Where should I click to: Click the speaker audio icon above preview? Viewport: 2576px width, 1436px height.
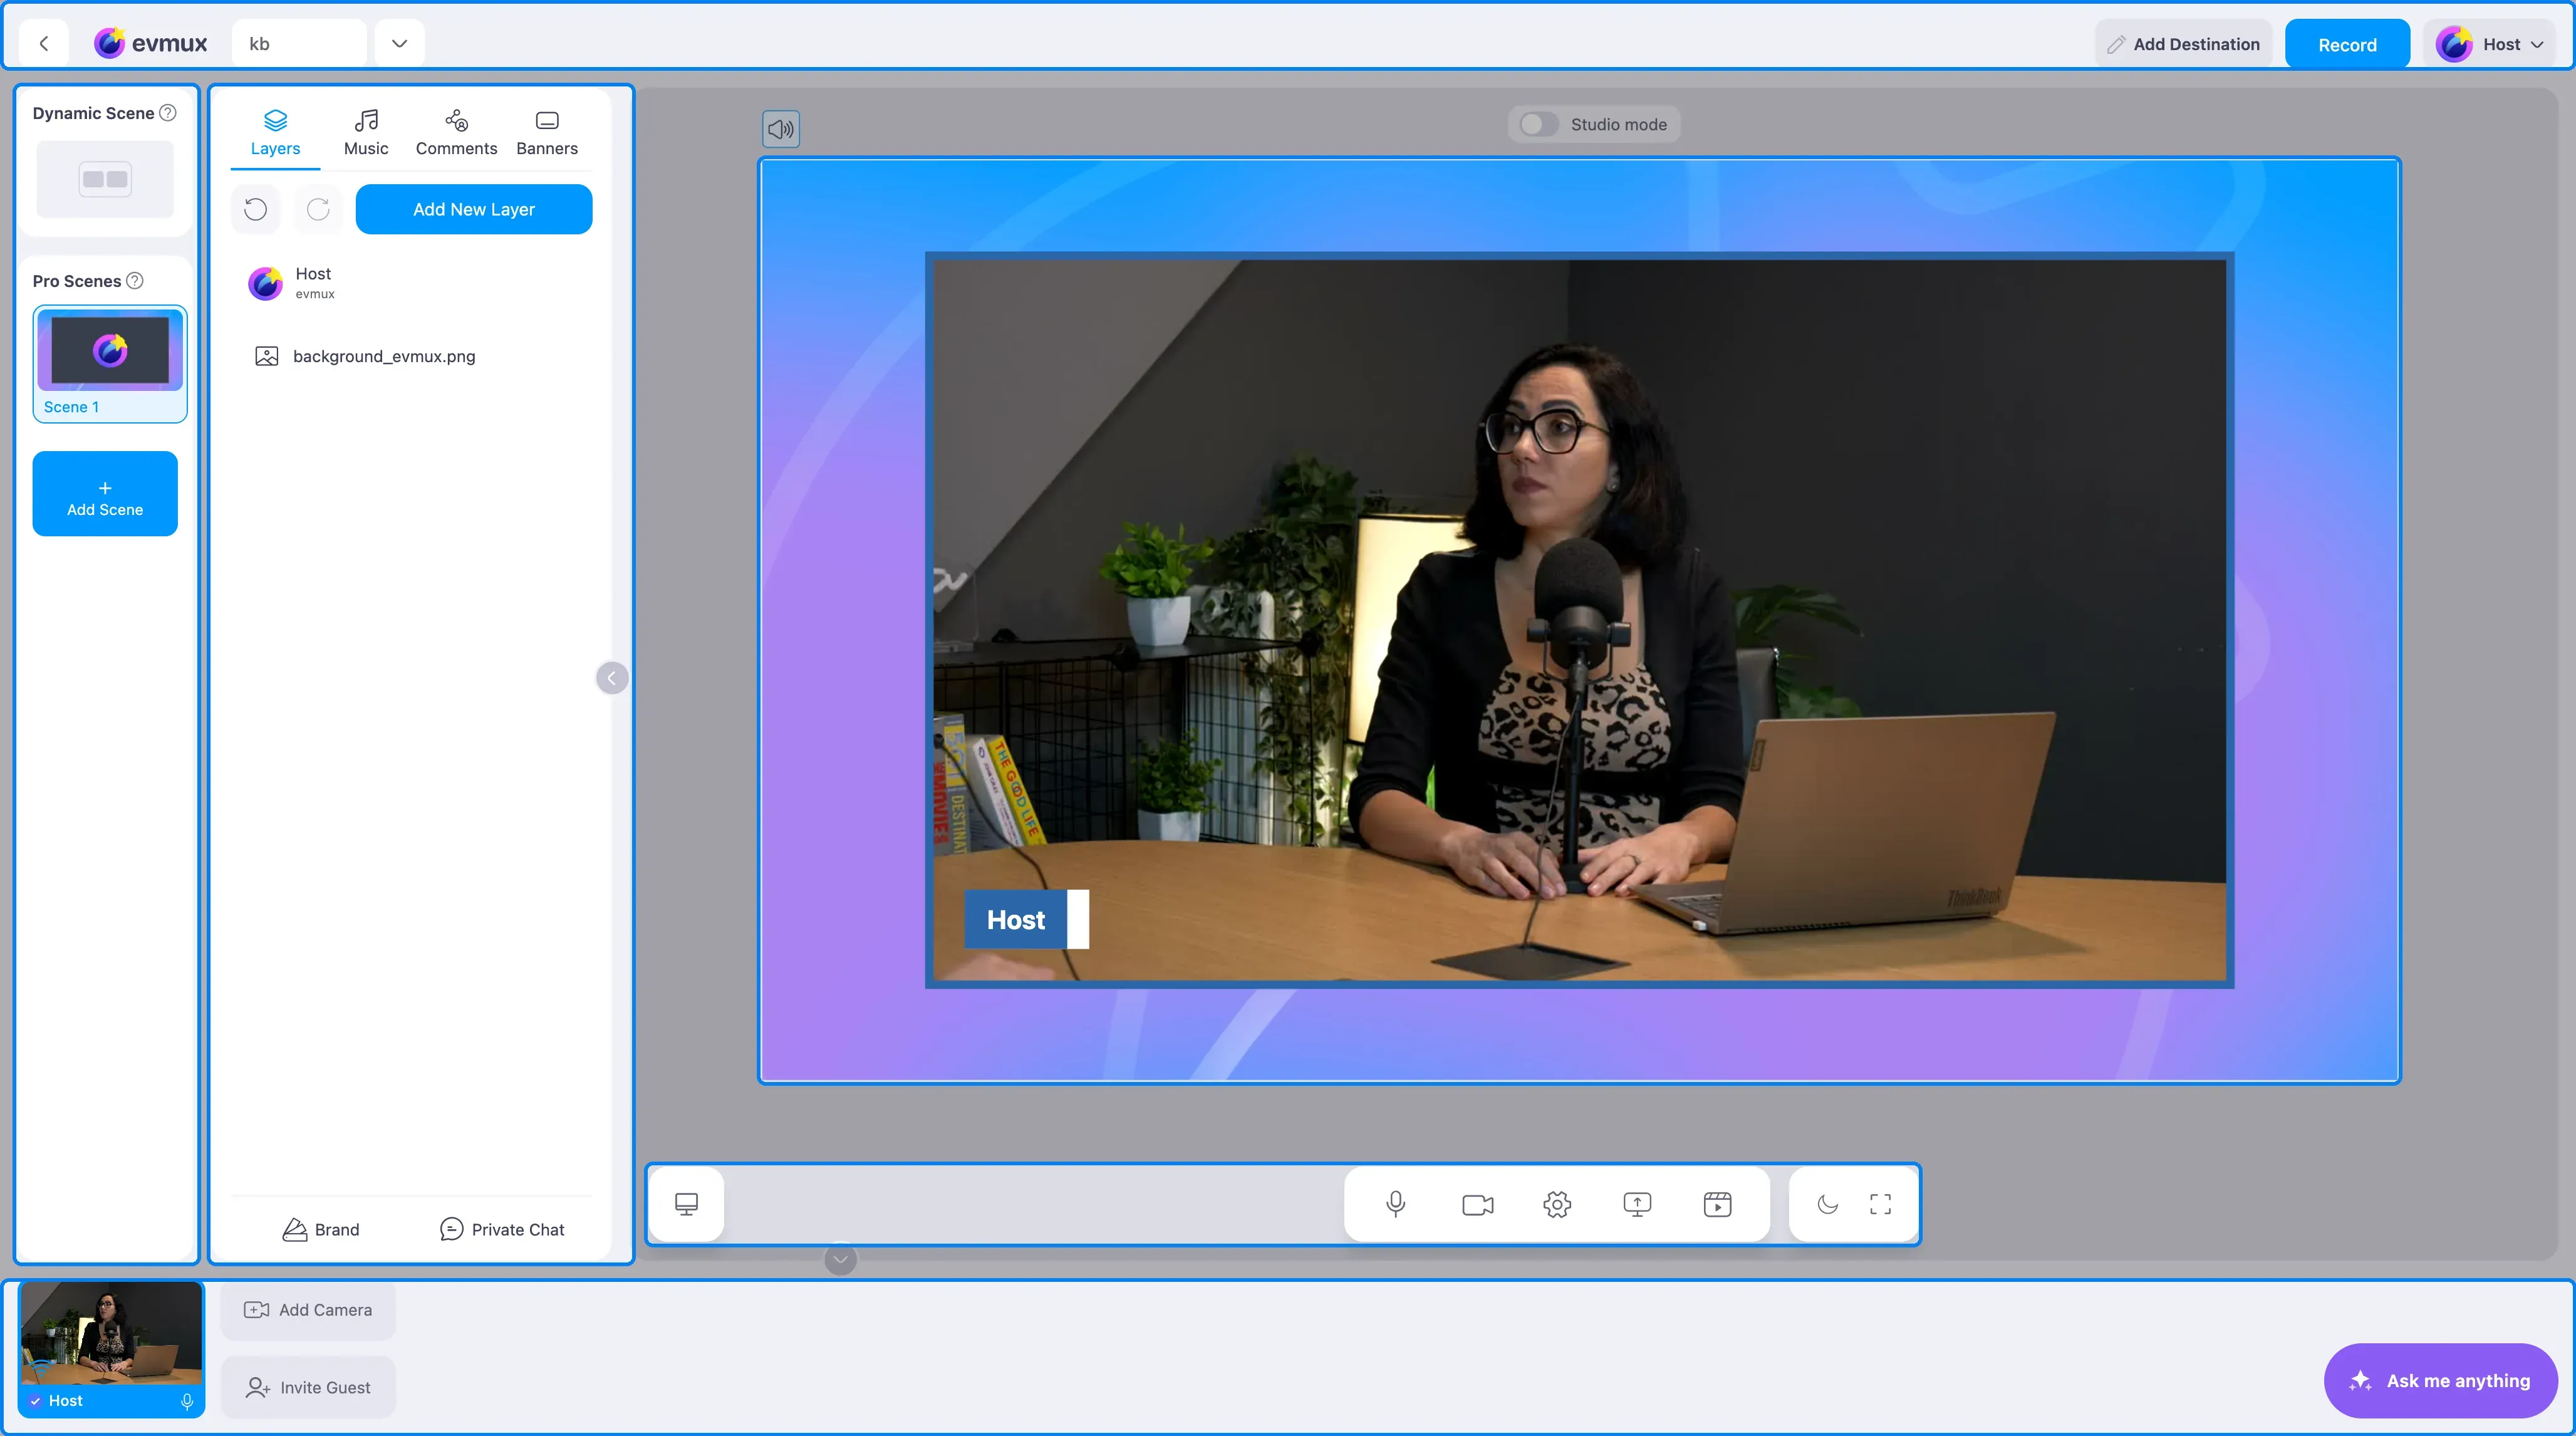pyautogui.click(x=781, y=129)
